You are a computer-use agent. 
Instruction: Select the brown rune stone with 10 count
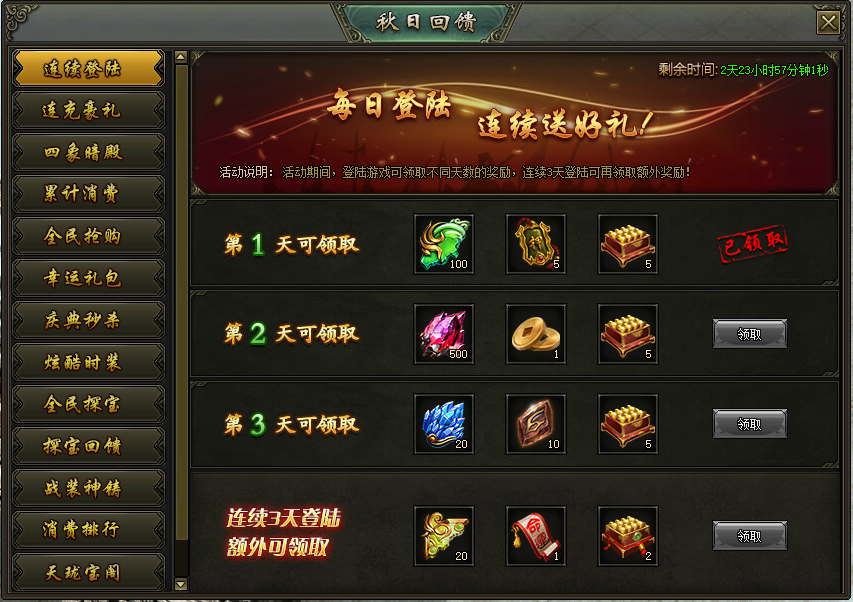(536, 424)
